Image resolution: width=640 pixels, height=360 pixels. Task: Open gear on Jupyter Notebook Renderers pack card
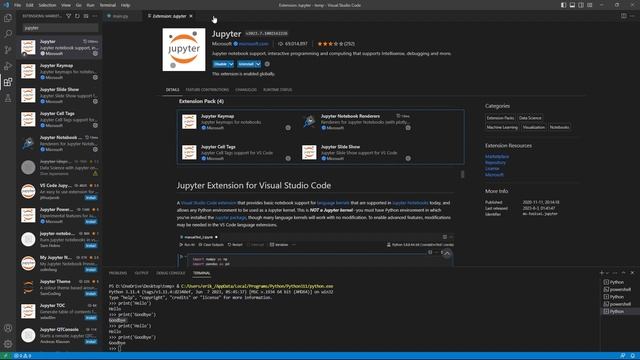[408, 128]
